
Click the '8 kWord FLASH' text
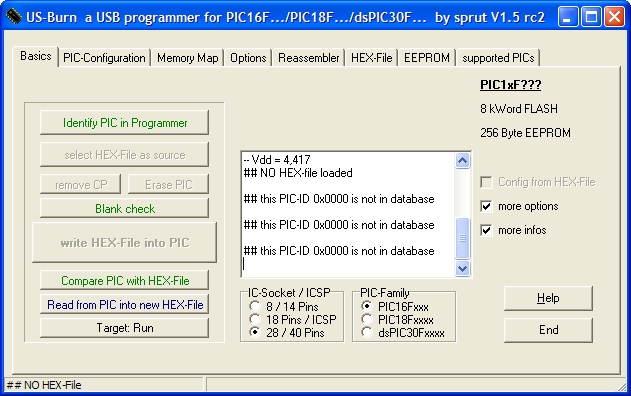519,109
